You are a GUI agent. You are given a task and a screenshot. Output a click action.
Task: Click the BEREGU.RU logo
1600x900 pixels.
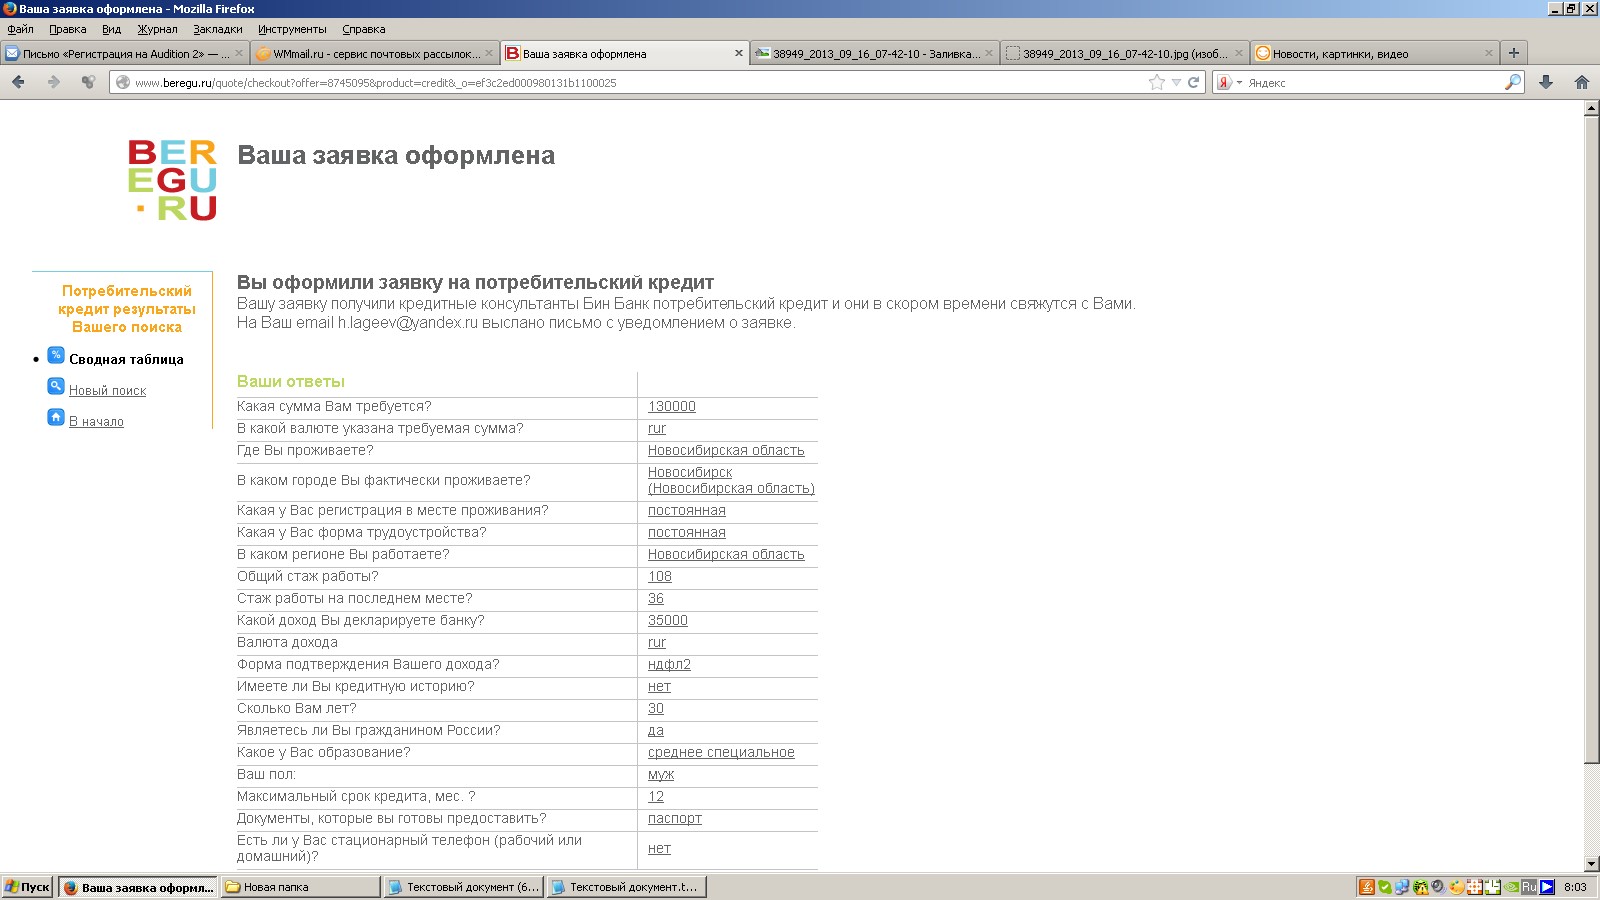click(173, 180)
